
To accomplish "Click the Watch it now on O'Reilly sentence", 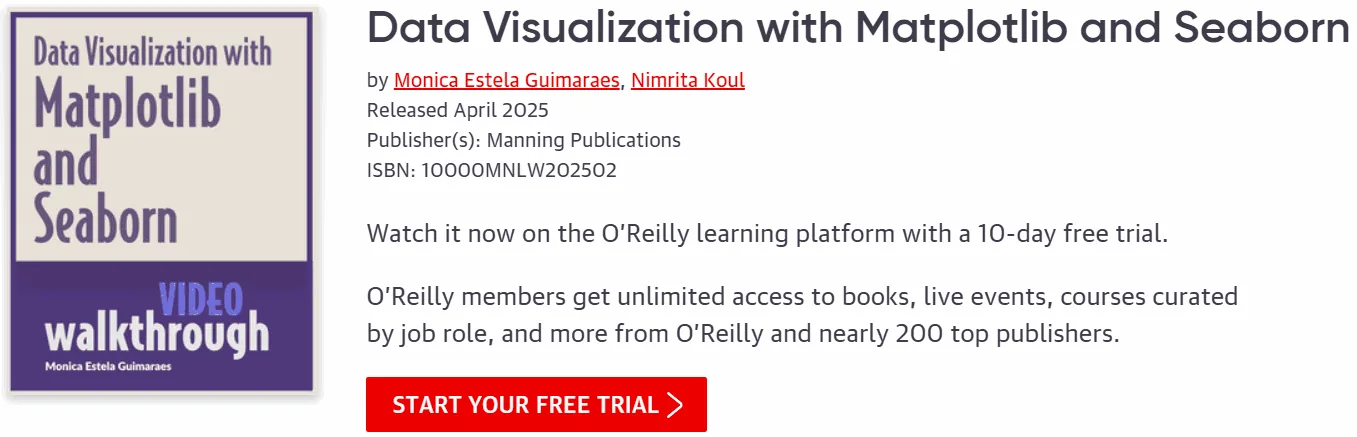I will pyautogui.click(x=767, y=235).
